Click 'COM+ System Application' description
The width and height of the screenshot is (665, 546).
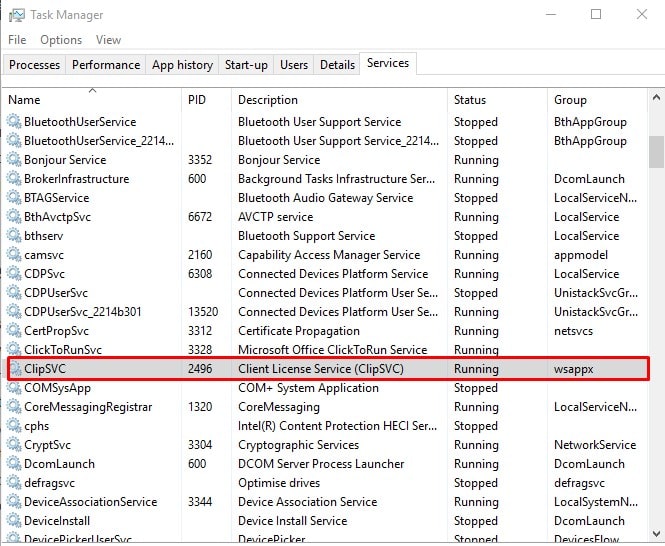(x=308, y=388)
